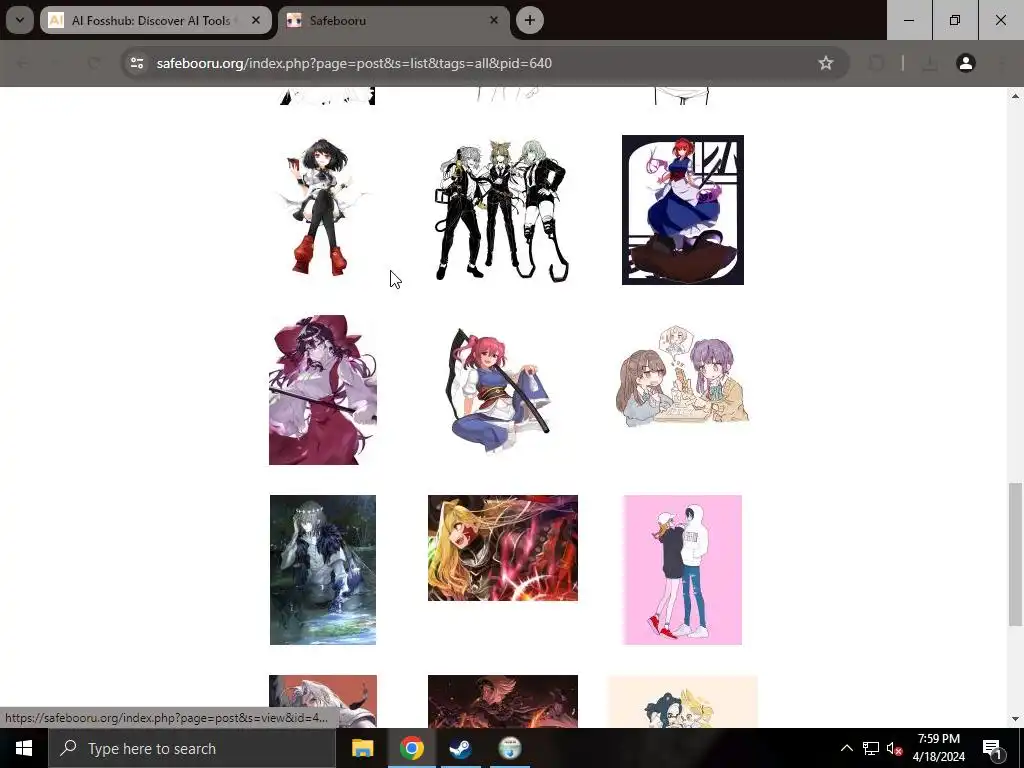Click the site information icon in address bar
Image resolution: width=1024 pixels, height=768 pixels.
pyautogui.click(x=137, y=63)
